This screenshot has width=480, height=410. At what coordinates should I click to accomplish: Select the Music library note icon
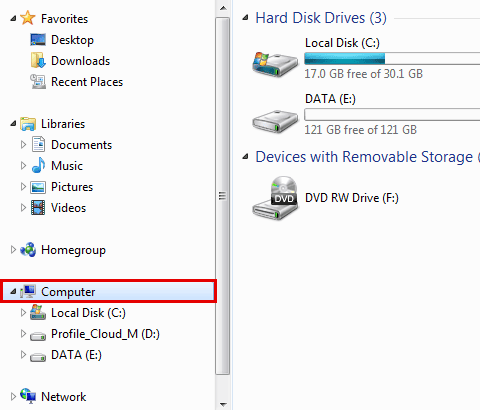point(38,165)
